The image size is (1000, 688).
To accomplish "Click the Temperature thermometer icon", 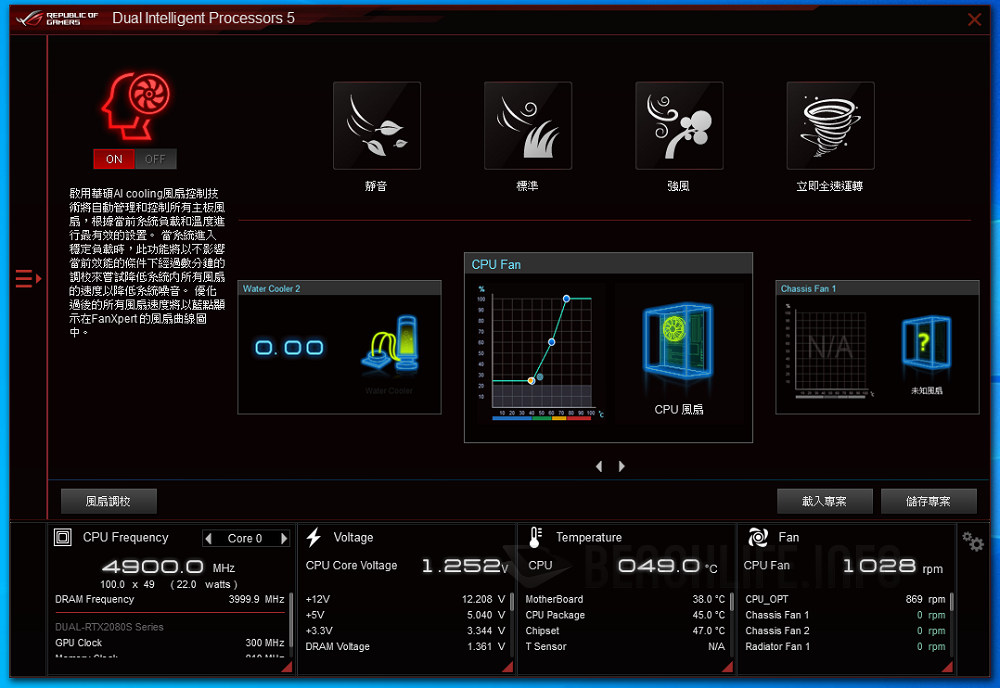I will 536,537.
